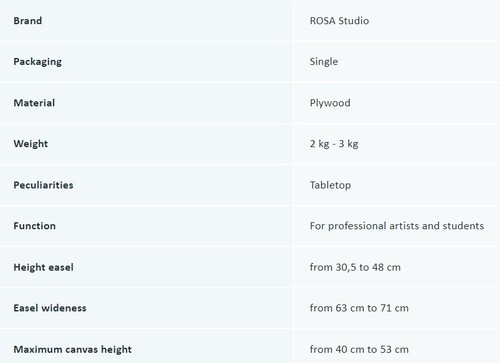Click the 'Brand' label
Screen dimensions: 500x363
pyautogui.click(x=28, y=21)
